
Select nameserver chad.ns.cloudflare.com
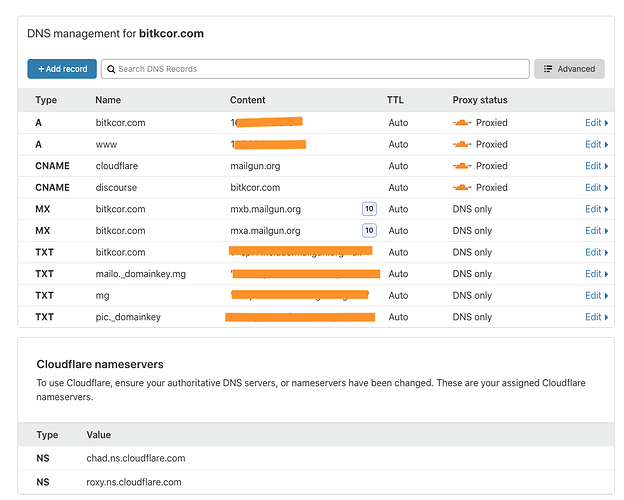tap(136, 458)
